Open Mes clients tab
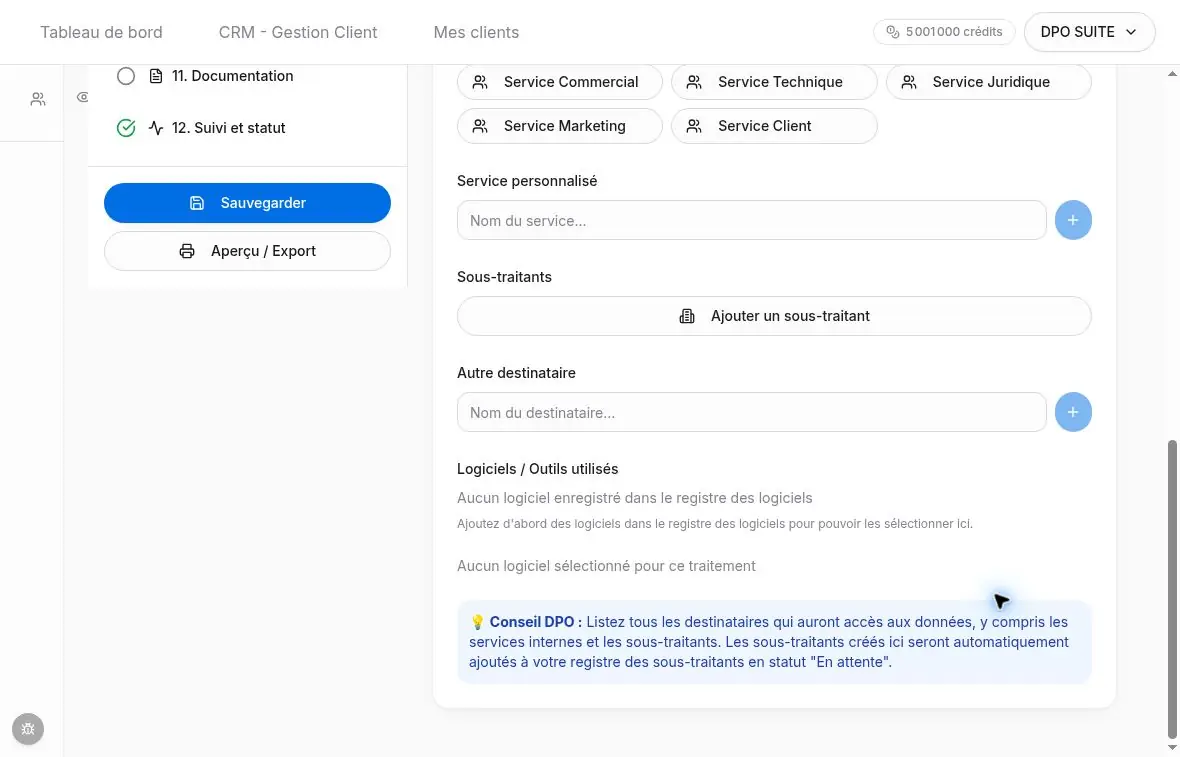 click(476, 32)
